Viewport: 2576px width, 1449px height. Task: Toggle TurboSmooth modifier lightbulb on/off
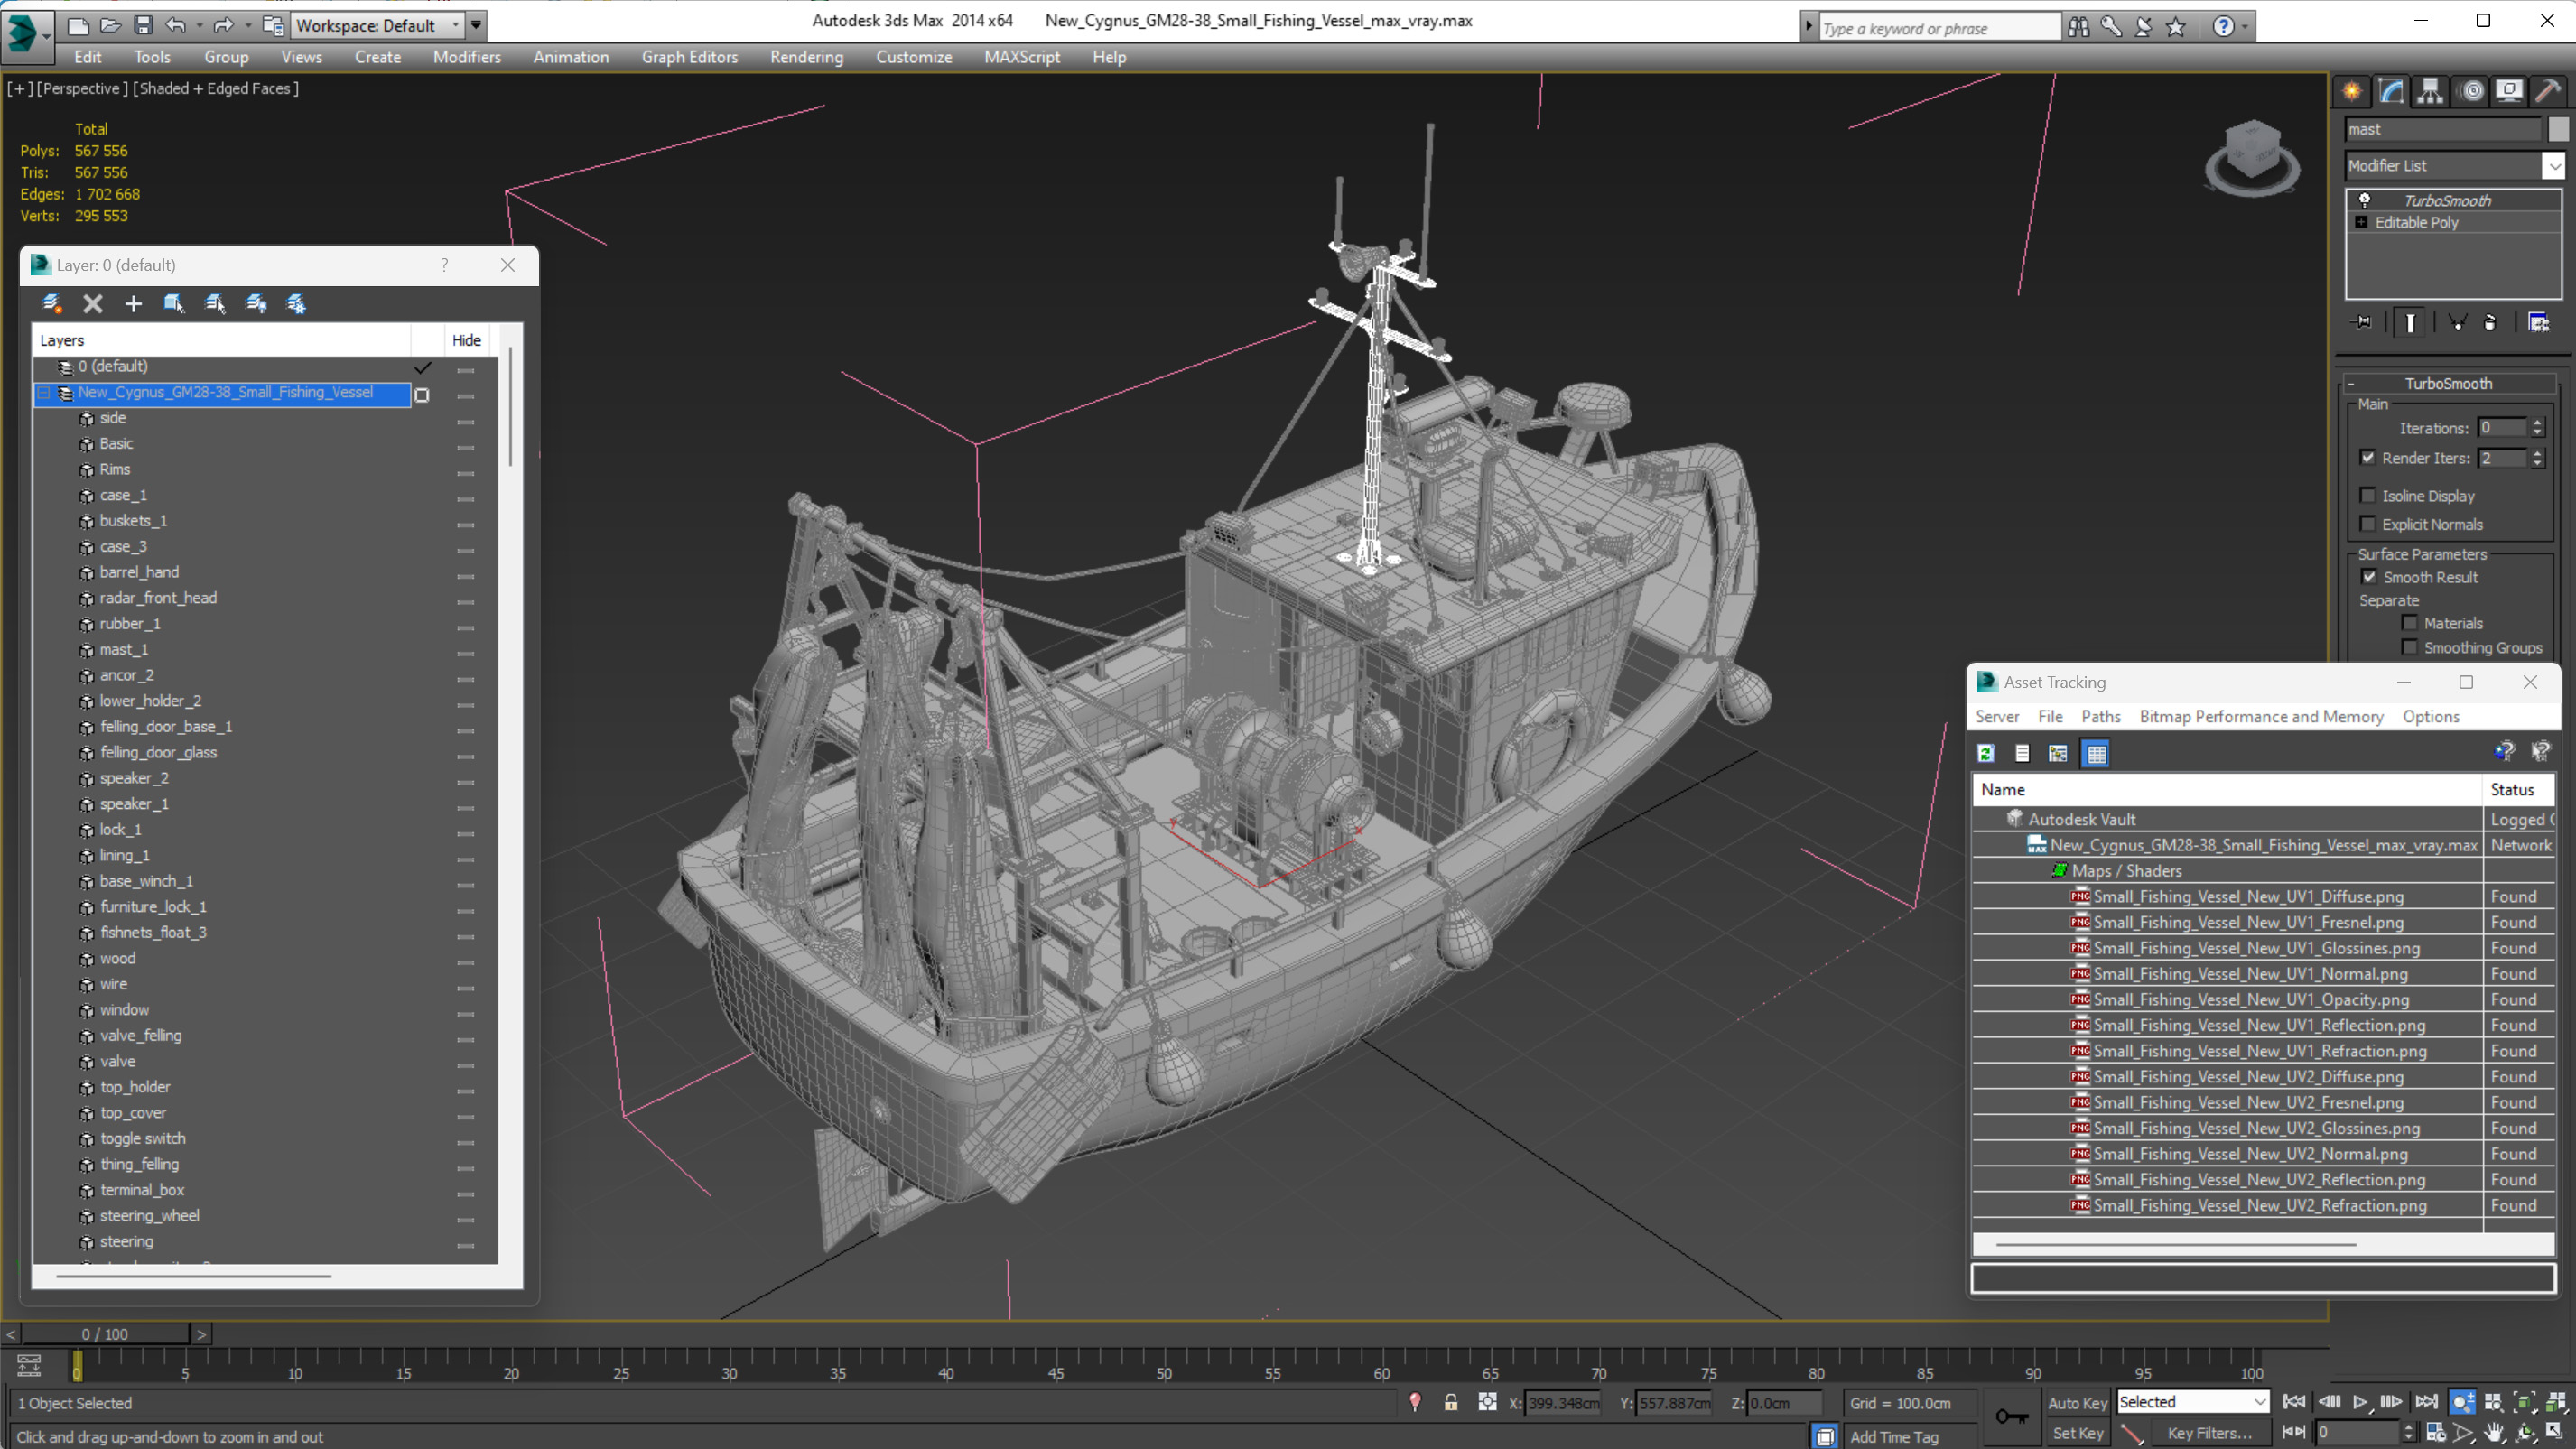[x=2365, y=200]
